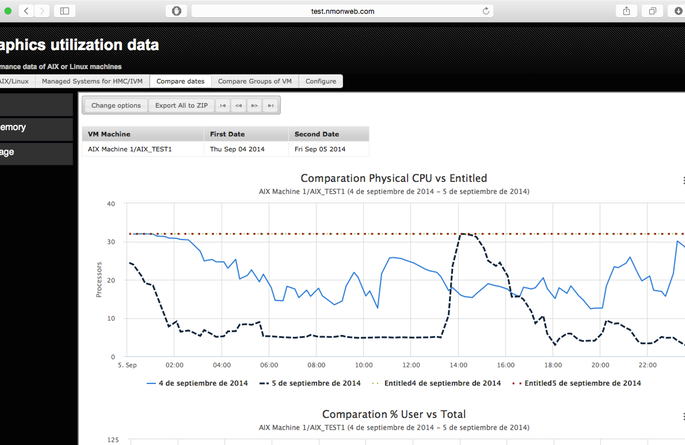The height and width of the screenshot is (445, 685).
Task: Show all tabs overview icon
Action: (652, 10)
